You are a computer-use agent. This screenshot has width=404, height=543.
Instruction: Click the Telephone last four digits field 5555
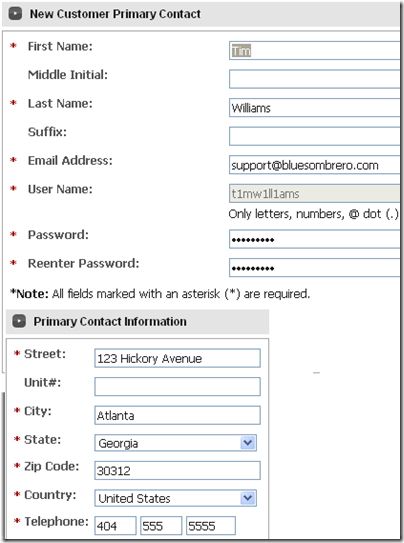(211, 526)
